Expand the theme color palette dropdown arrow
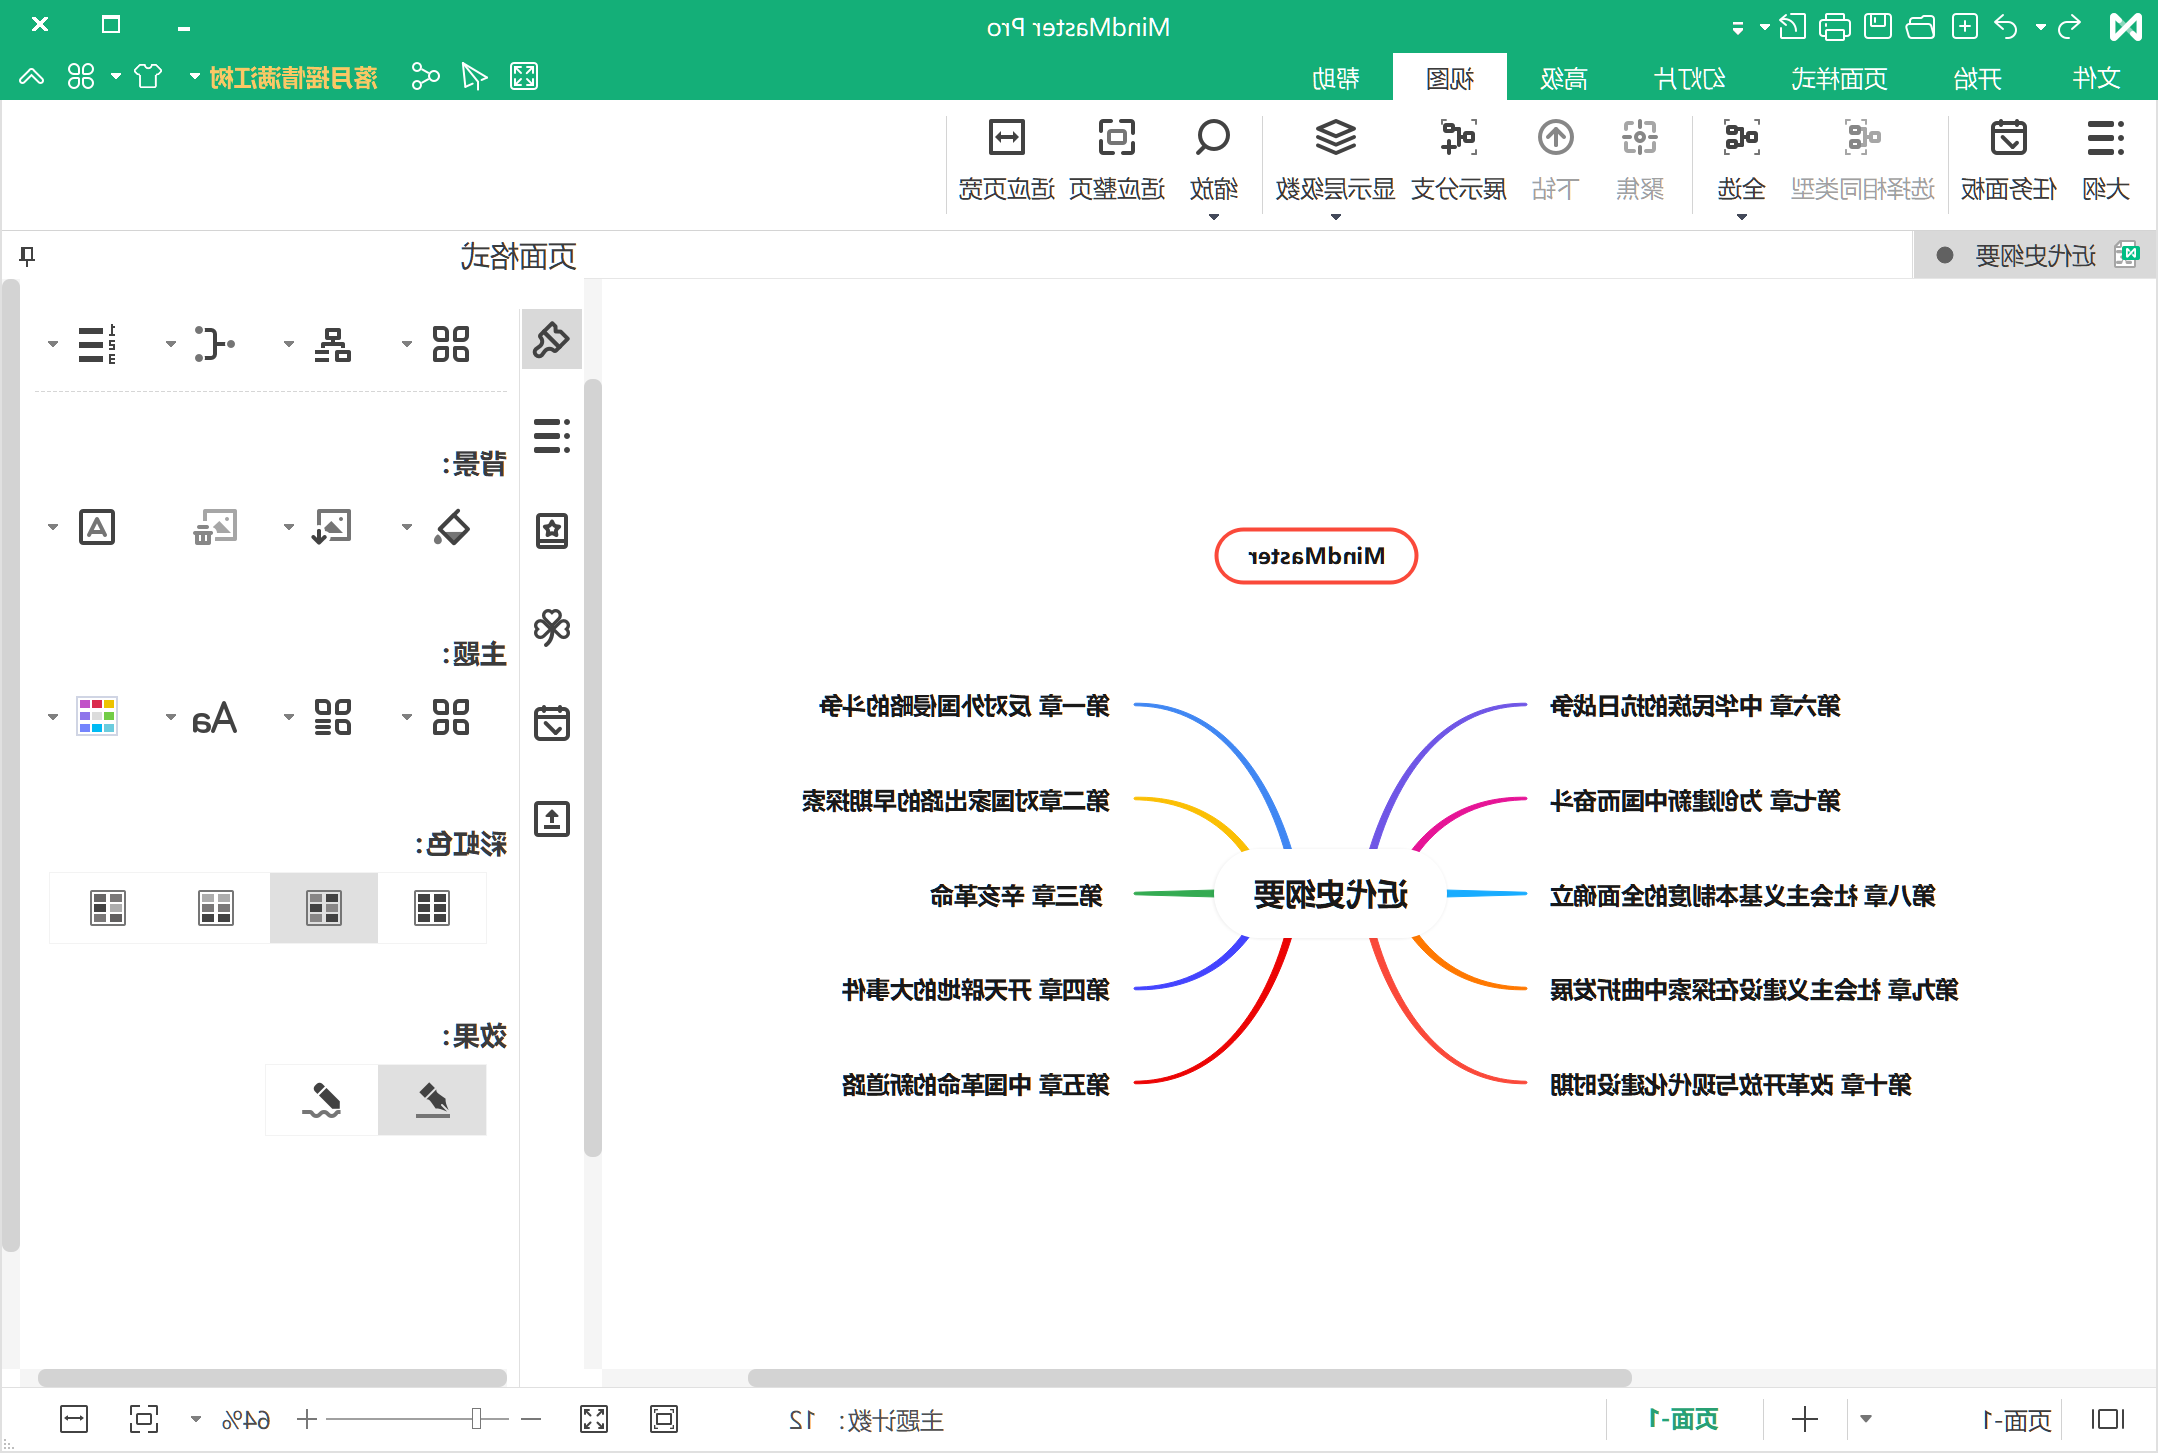 [52, 717]
